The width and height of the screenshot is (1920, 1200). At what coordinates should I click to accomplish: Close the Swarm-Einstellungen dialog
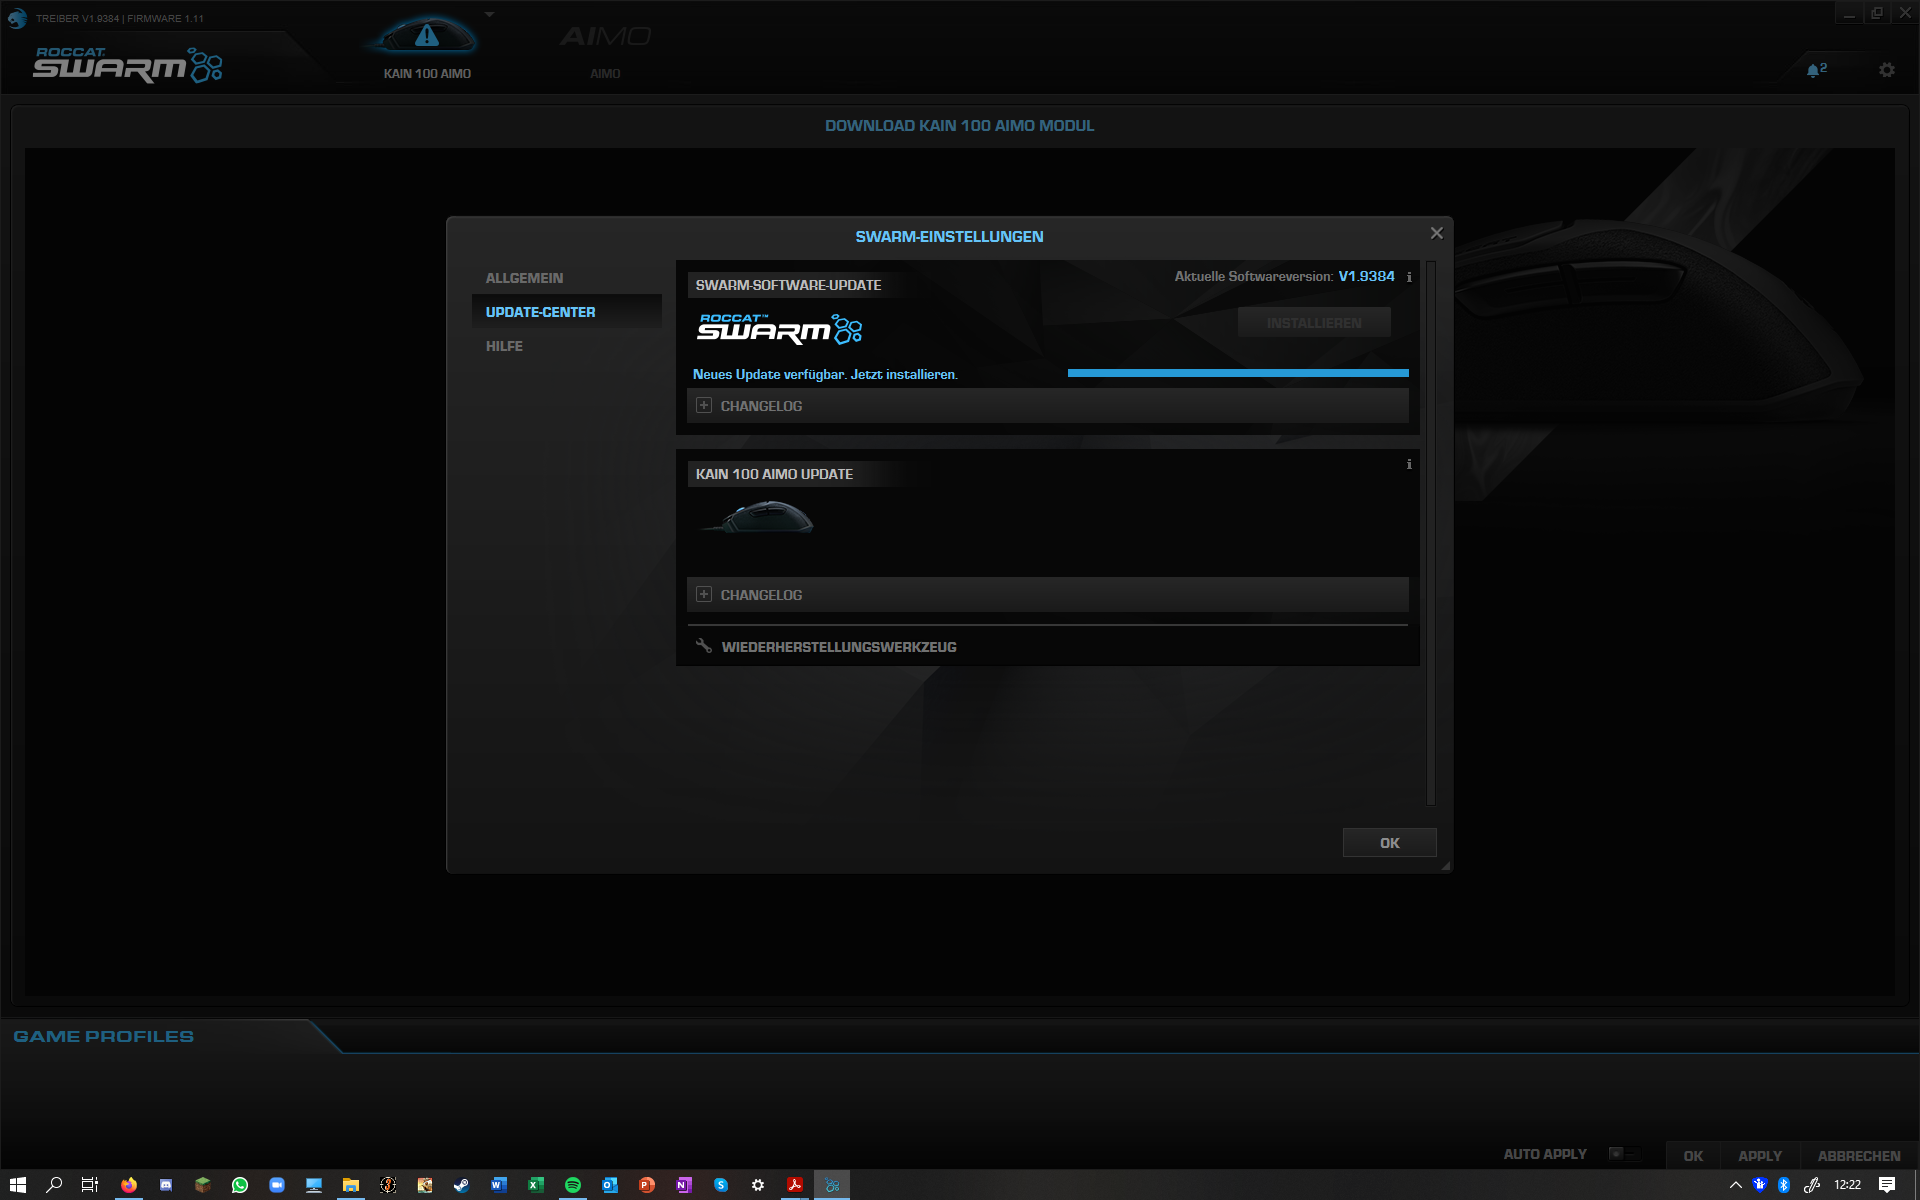point(1436,233)
